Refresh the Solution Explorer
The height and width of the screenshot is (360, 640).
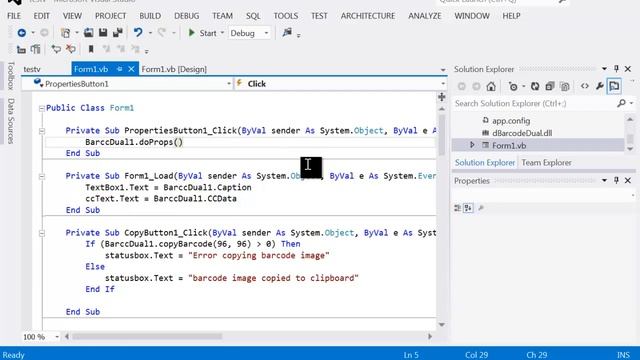[x=535, y=87]
